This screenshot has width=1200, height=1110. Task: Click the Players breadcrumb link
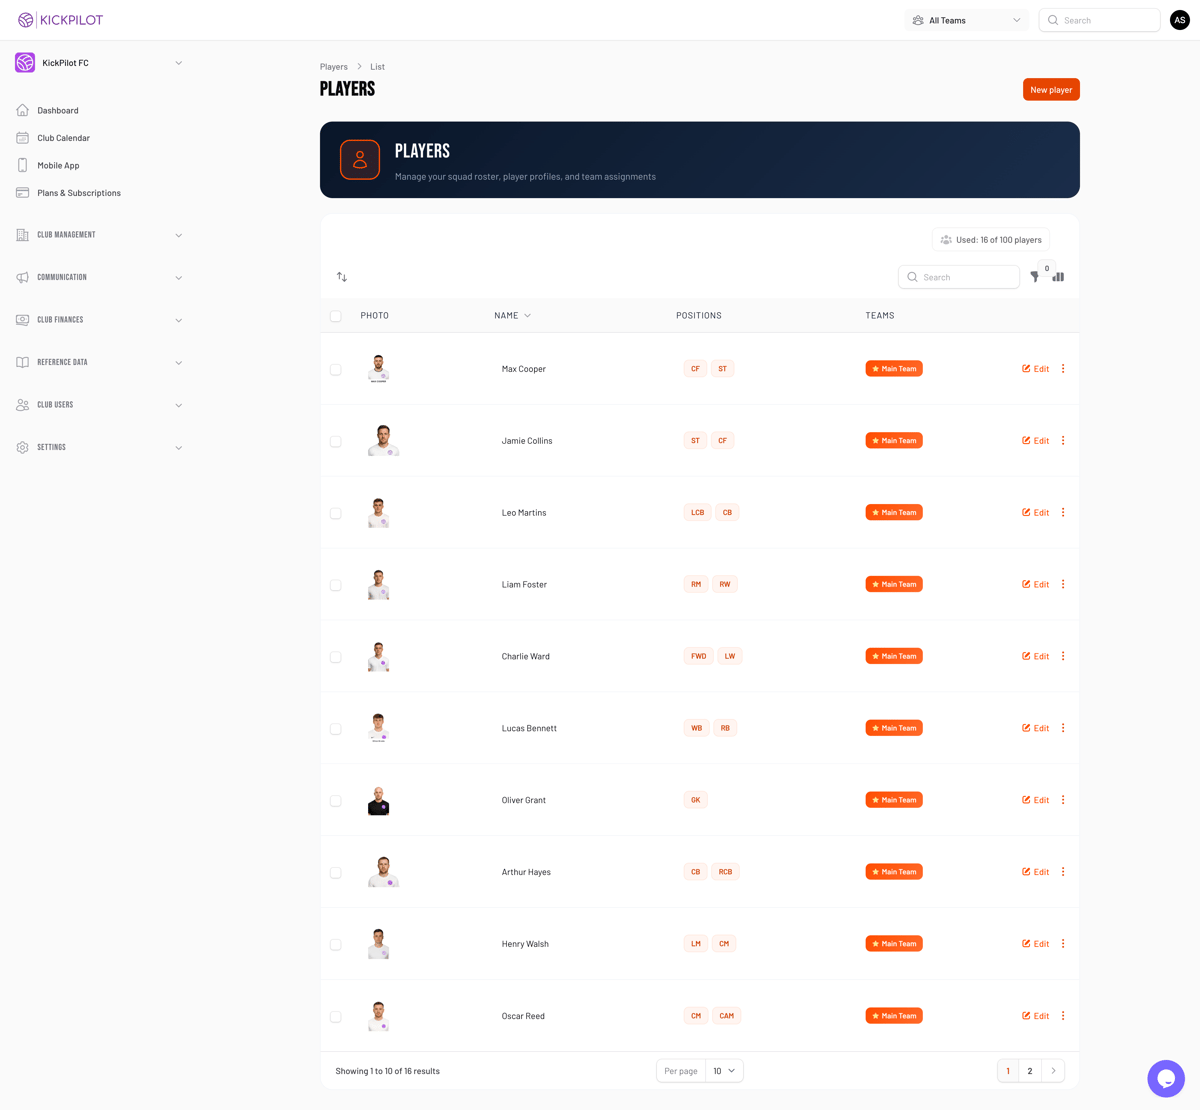(333, 66)
